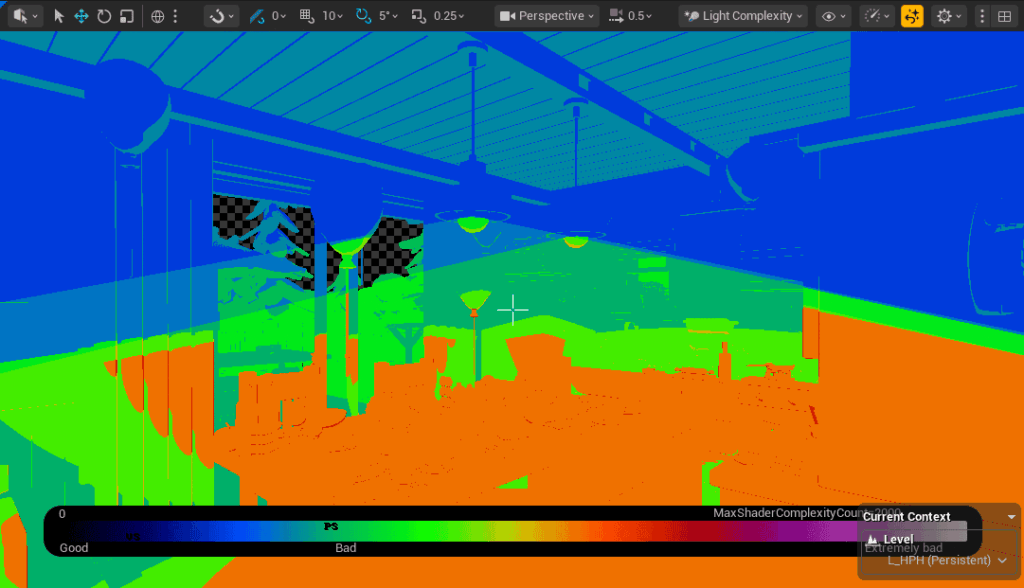Screen dimensions: 1024x588
Task: Adjust camera speed value 0.5
Action: pyautogui.click(x=628, y=16)
